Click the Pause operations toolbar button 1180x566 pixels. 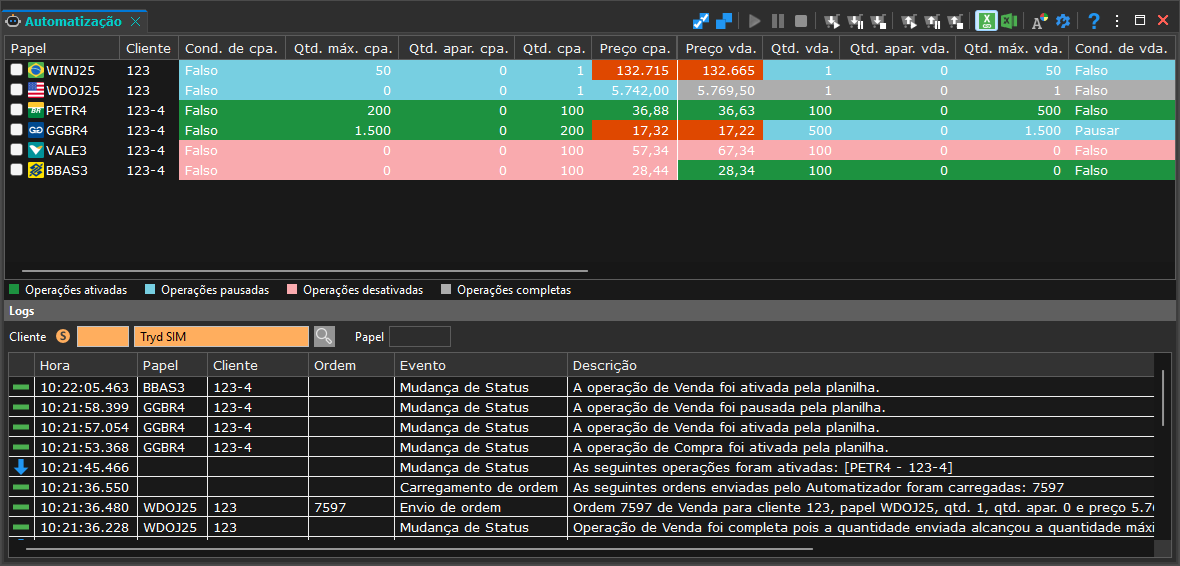click(x=778, y=21)
